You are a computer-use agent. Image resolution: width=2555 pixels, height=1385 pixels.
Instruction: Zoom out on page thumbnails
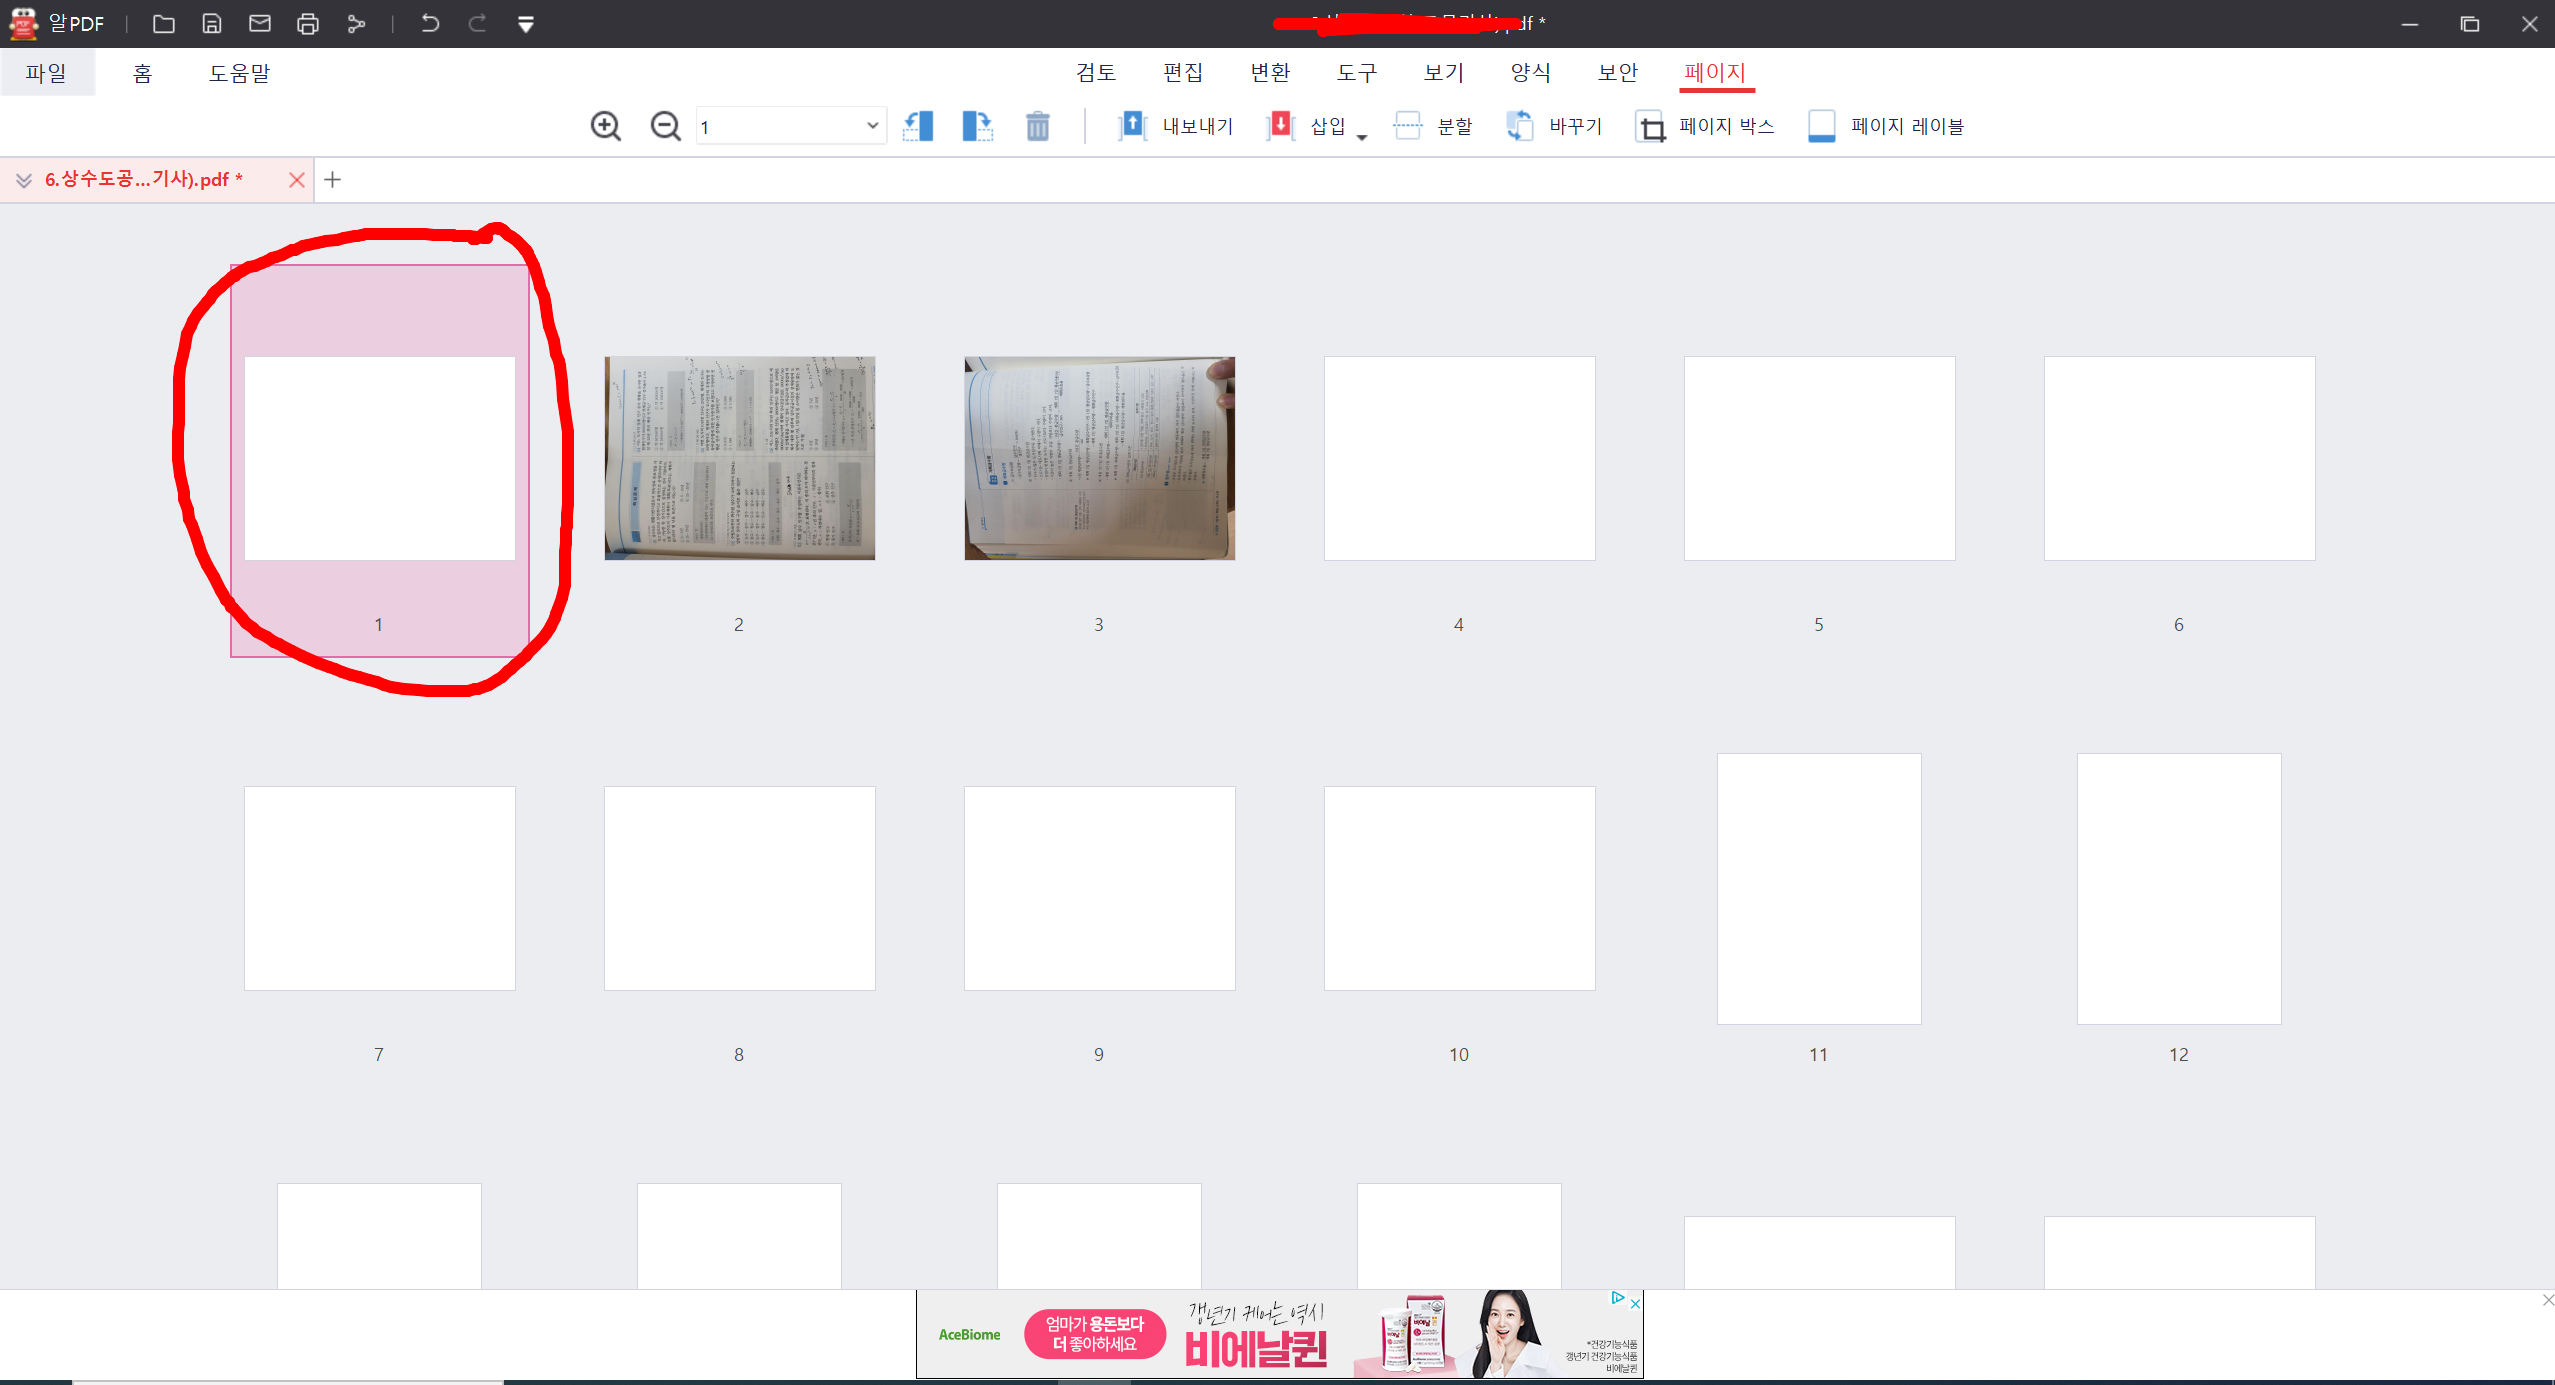click(x=666, y=126)
